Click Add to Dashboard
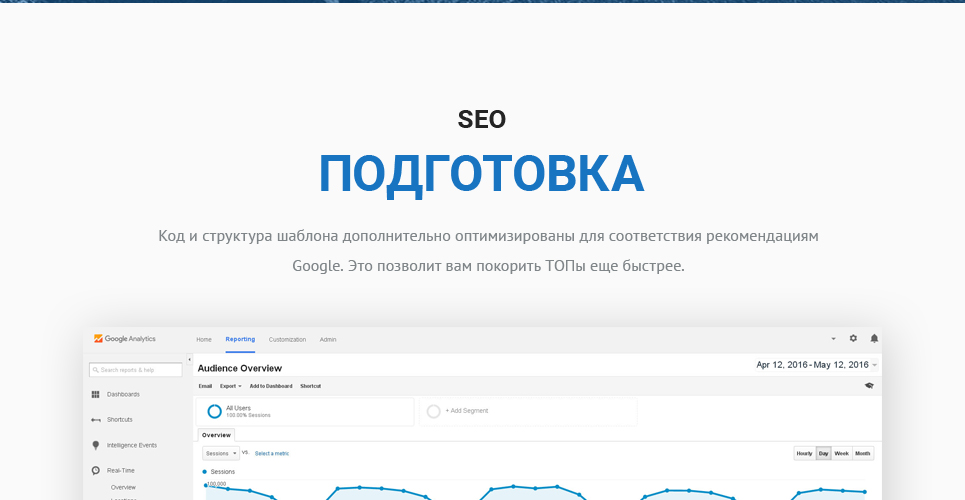 [271, 386]
